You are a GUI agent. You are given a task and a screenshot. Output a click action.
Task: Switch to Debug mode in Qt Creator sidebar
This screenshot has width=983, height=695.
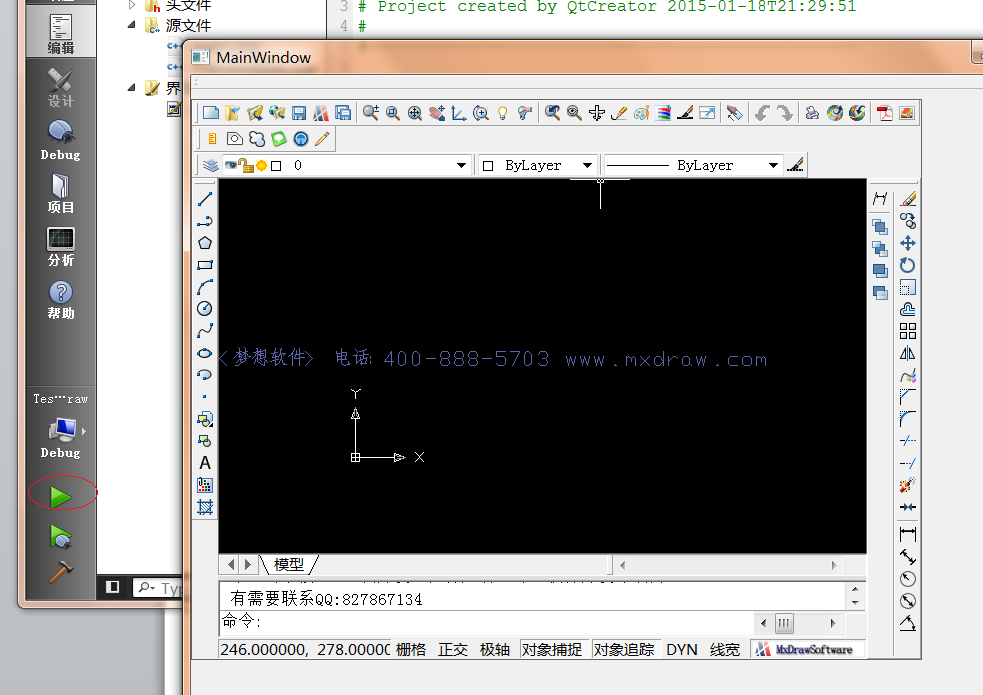pos(61,141)
